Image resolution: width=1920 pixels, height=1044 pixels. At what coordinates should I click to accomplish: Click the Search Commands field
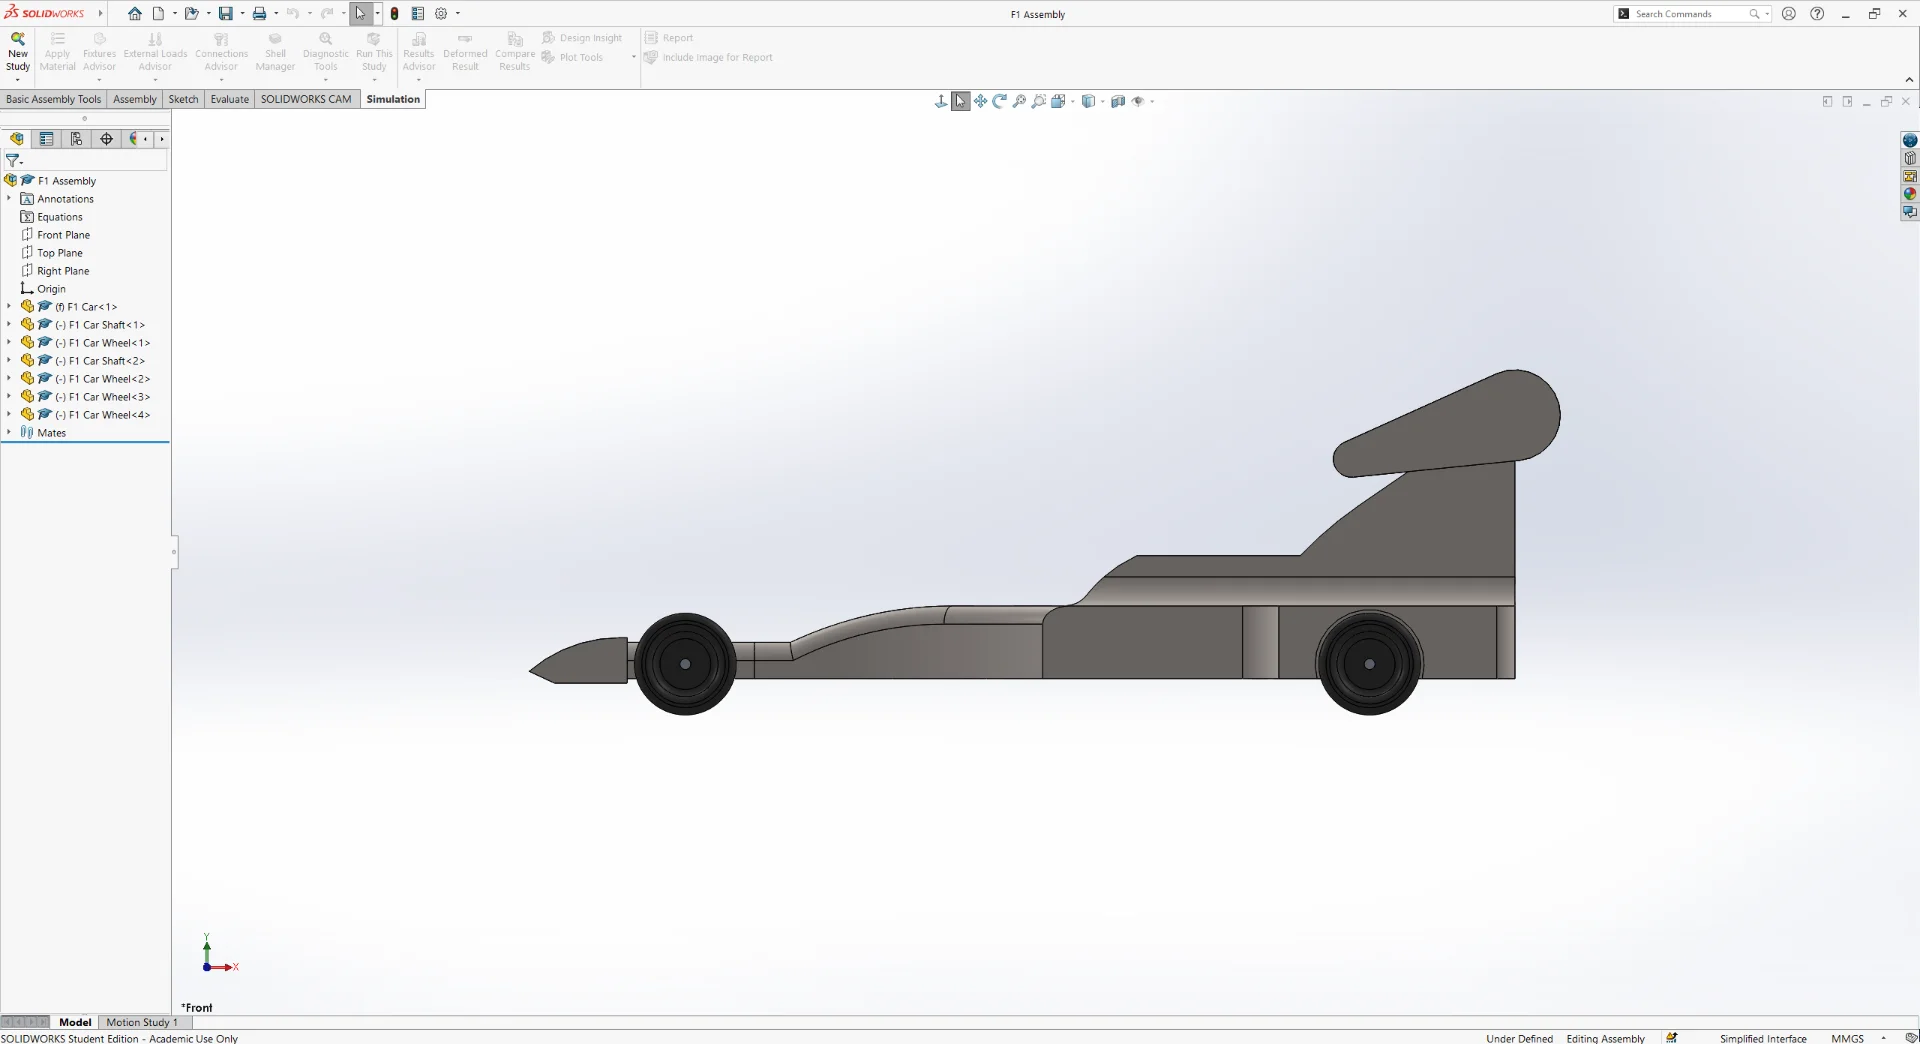coord(1693,14)
